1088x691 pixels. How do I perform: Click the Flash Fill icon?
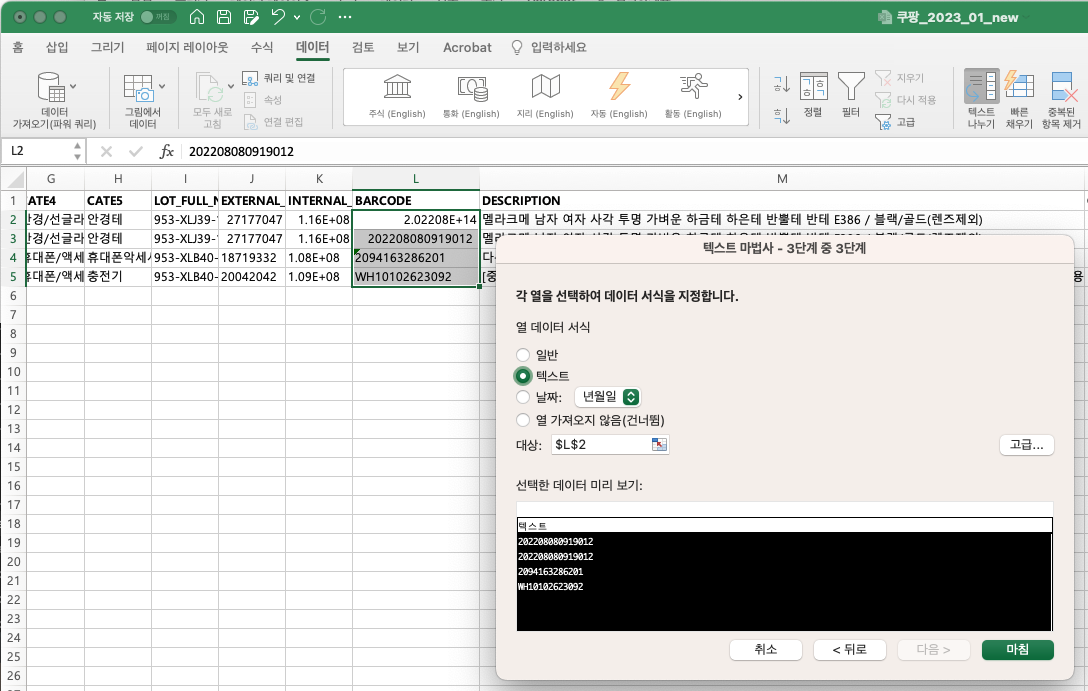point(1018,87)
